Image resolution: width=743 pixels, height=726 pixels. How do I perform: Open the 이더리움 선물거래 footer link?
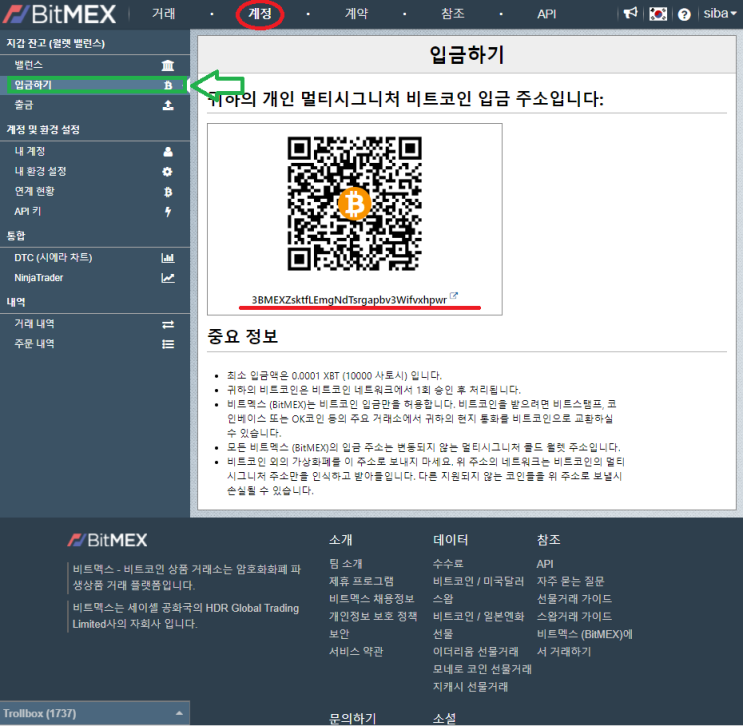pos(476,652)
